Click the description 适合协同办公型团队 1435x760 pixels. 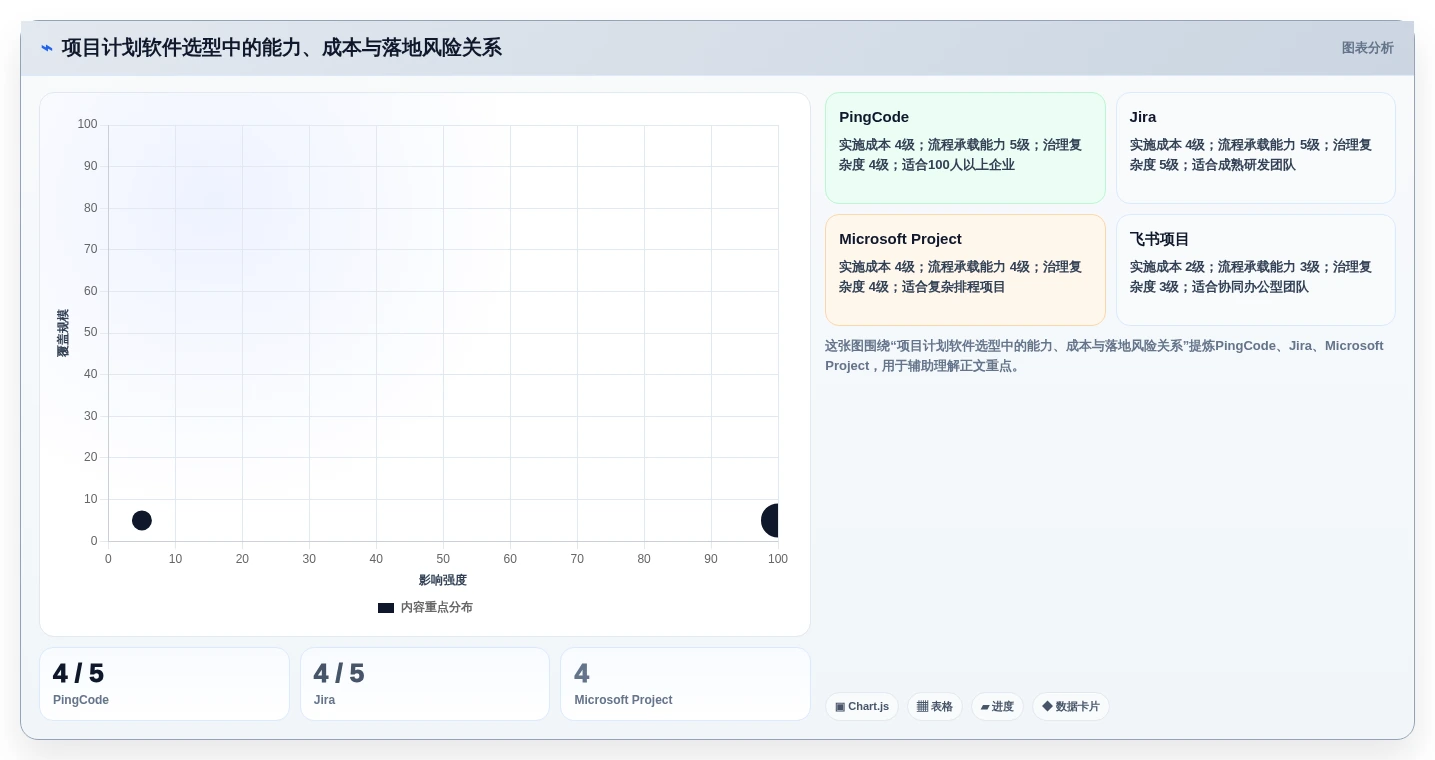[1250, 287]
